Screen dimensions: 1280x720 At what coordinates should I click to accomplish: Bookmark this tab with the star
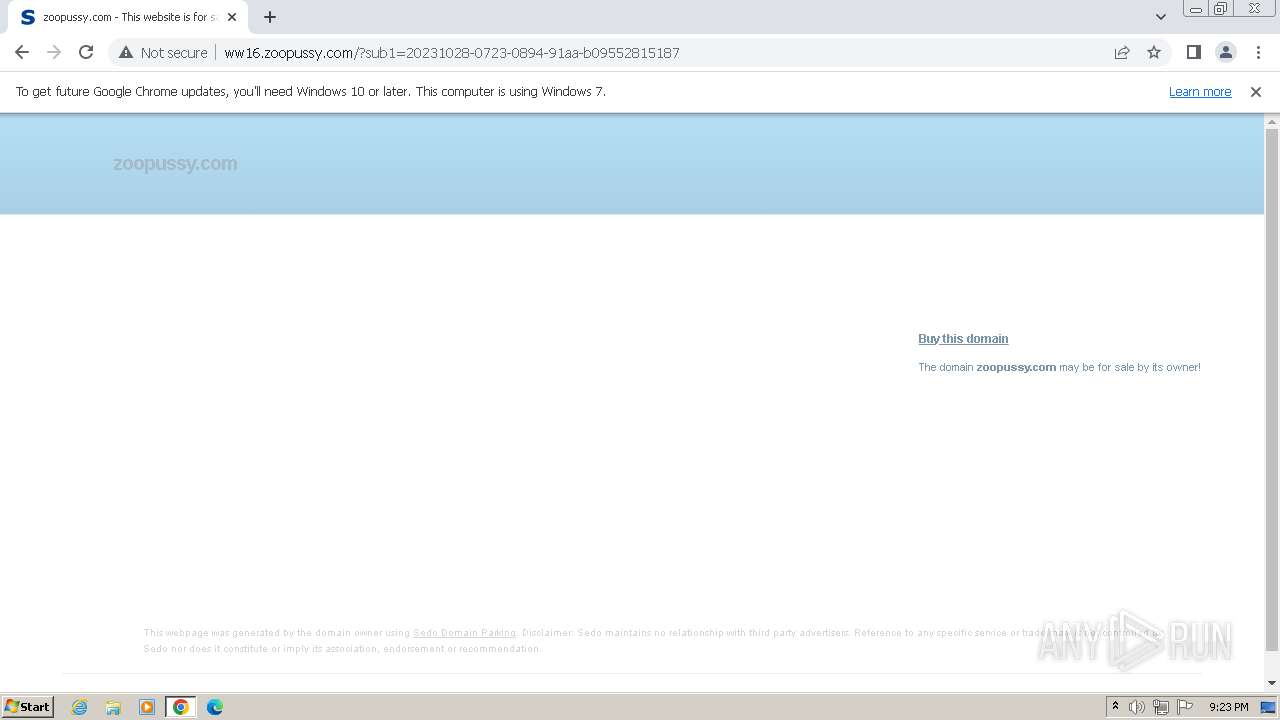point(1154,52)
